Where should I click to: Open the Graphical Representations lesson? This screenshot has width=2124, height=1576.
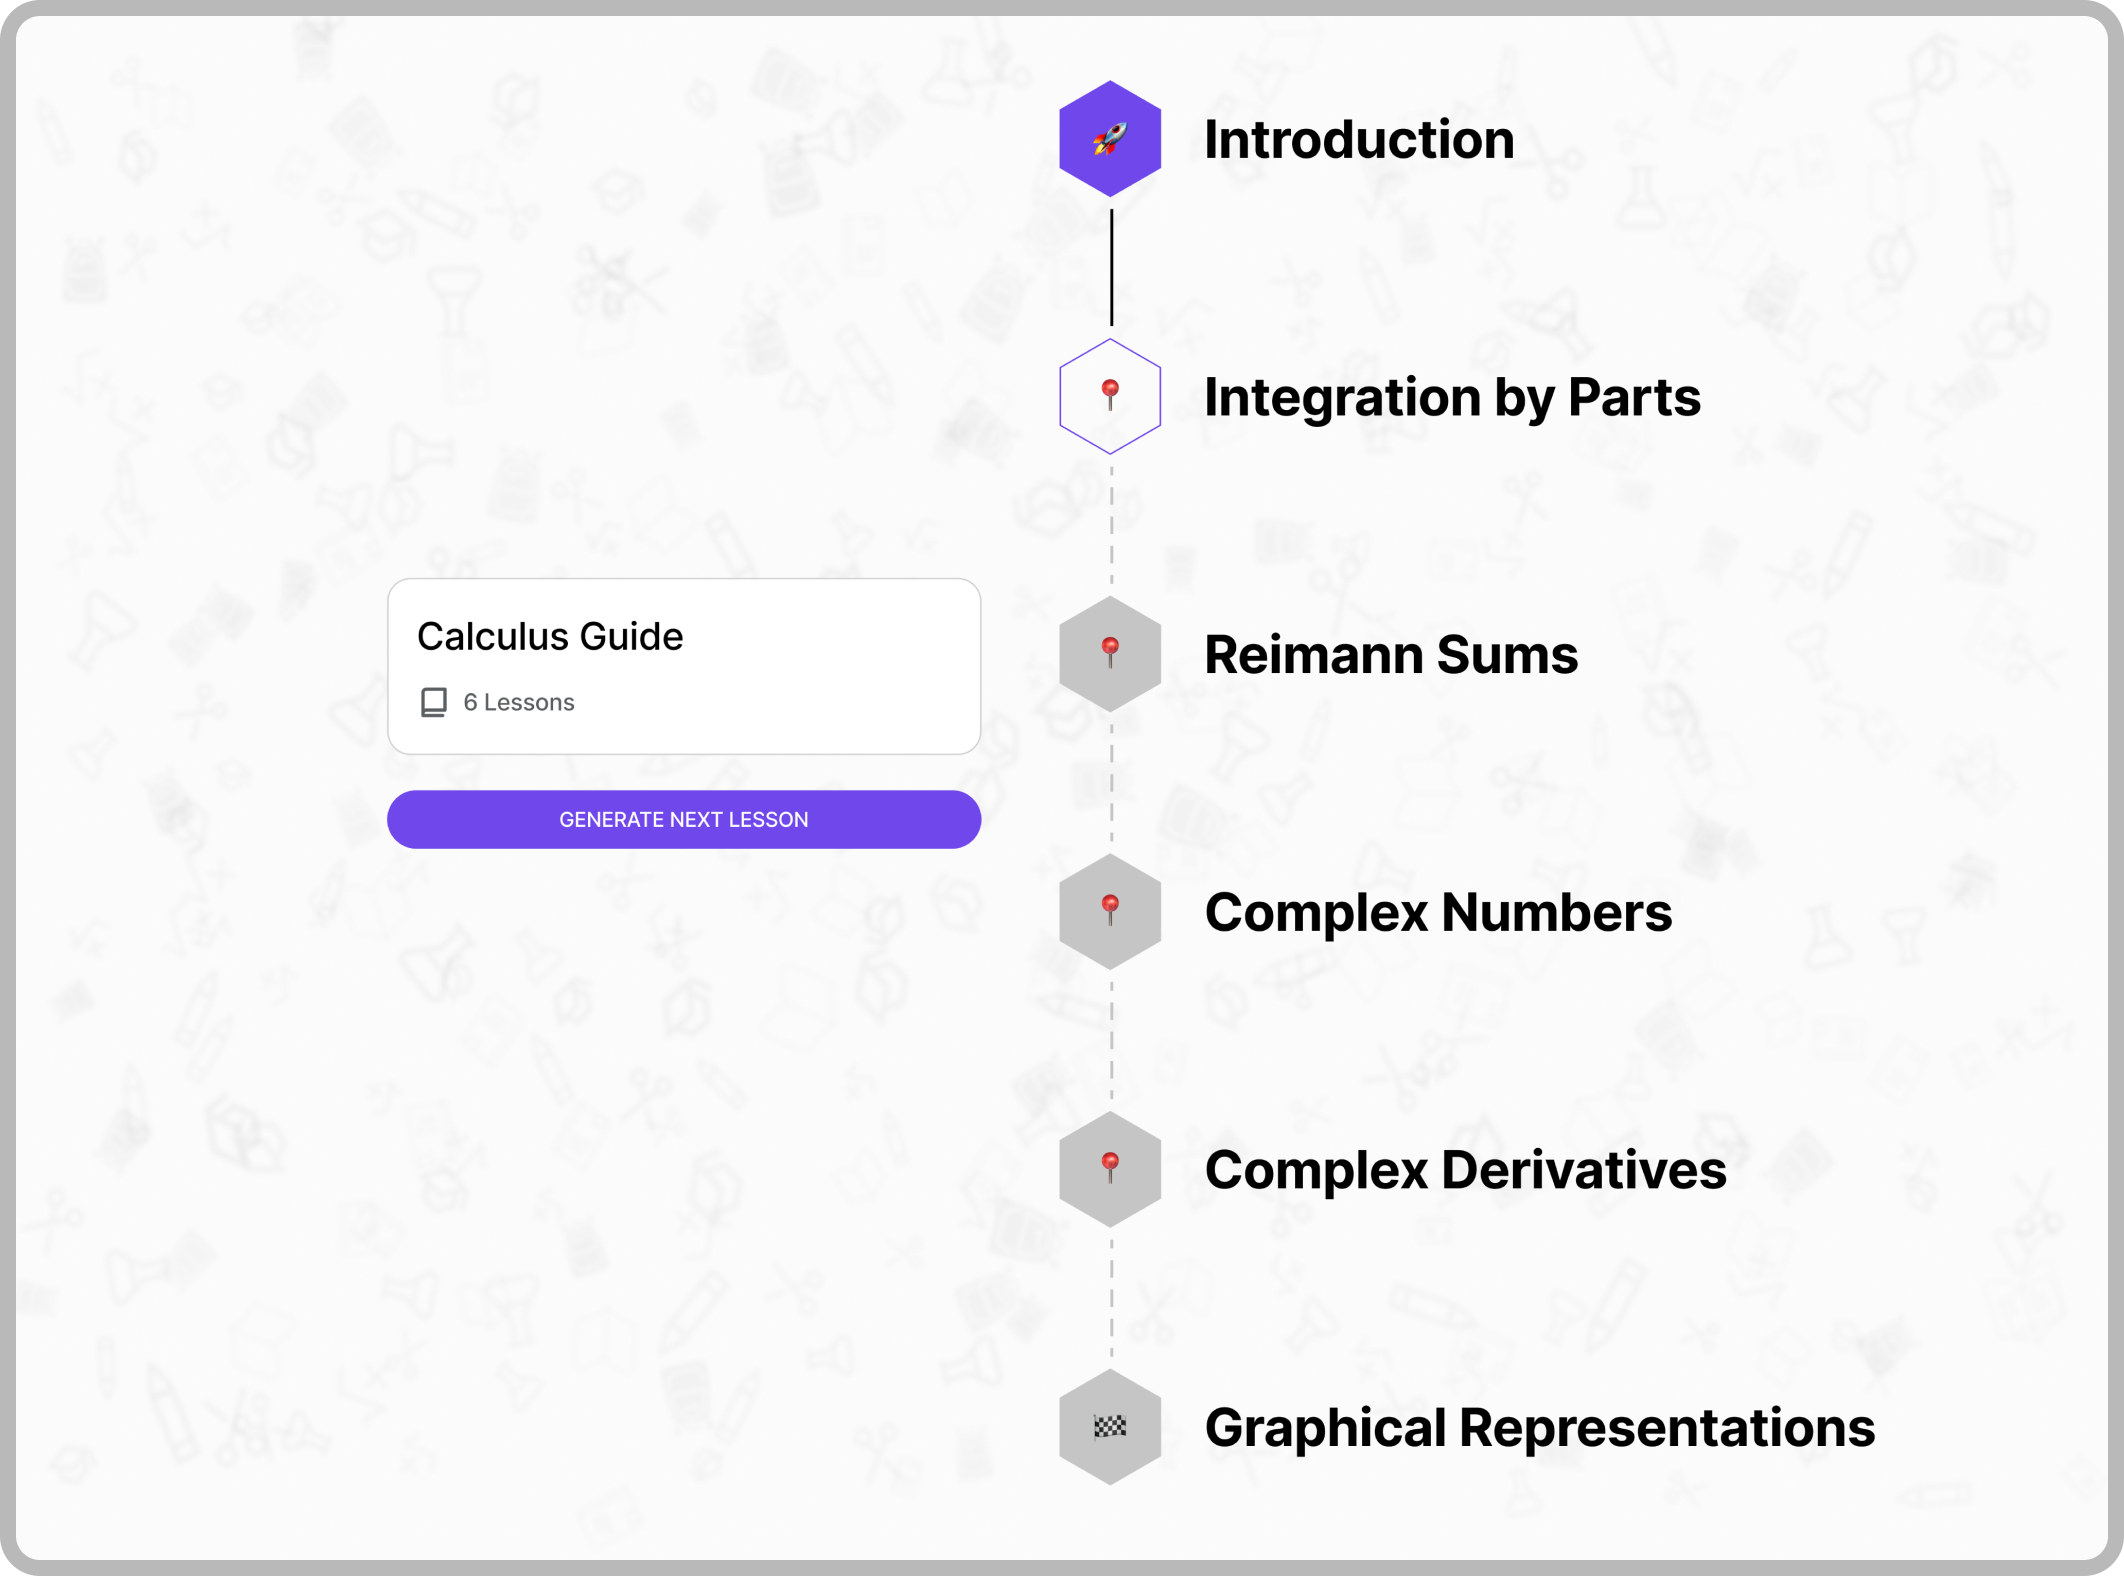1541,1428
